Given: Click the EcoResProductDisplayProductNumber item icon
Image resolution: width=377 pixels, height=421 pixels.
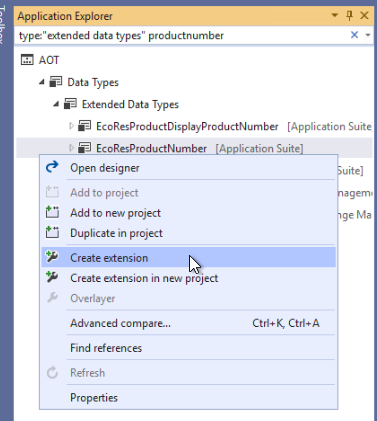Looking at the screenshot, I should tap(85, 126).
